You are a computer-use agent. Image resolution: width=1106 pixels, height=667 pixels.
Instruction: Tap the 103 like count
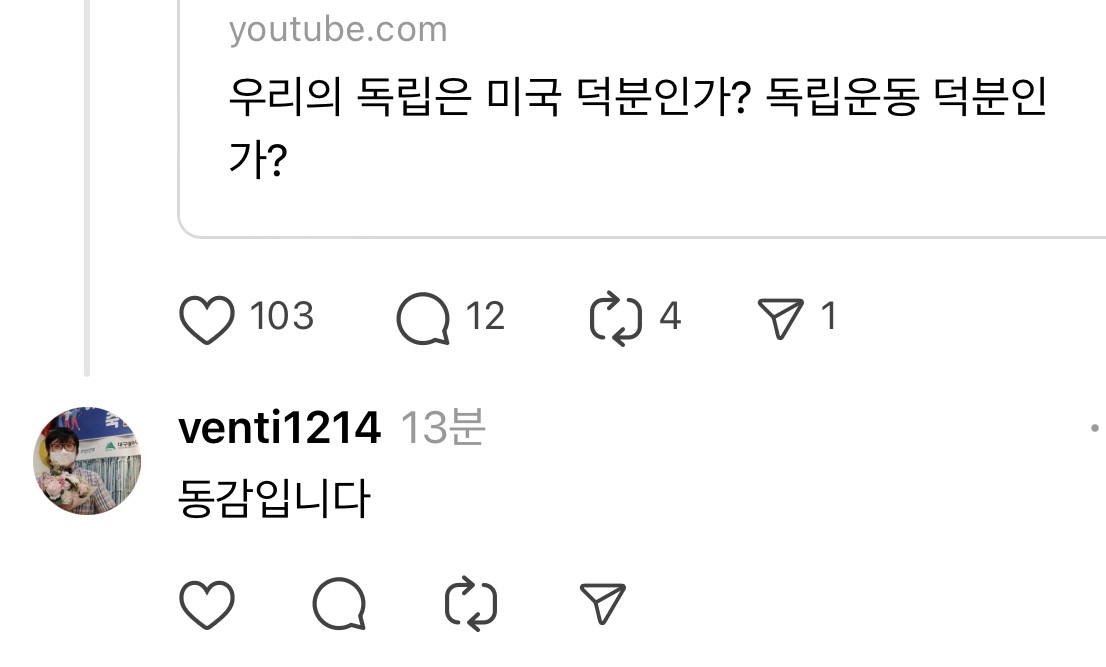click(281, 317)
